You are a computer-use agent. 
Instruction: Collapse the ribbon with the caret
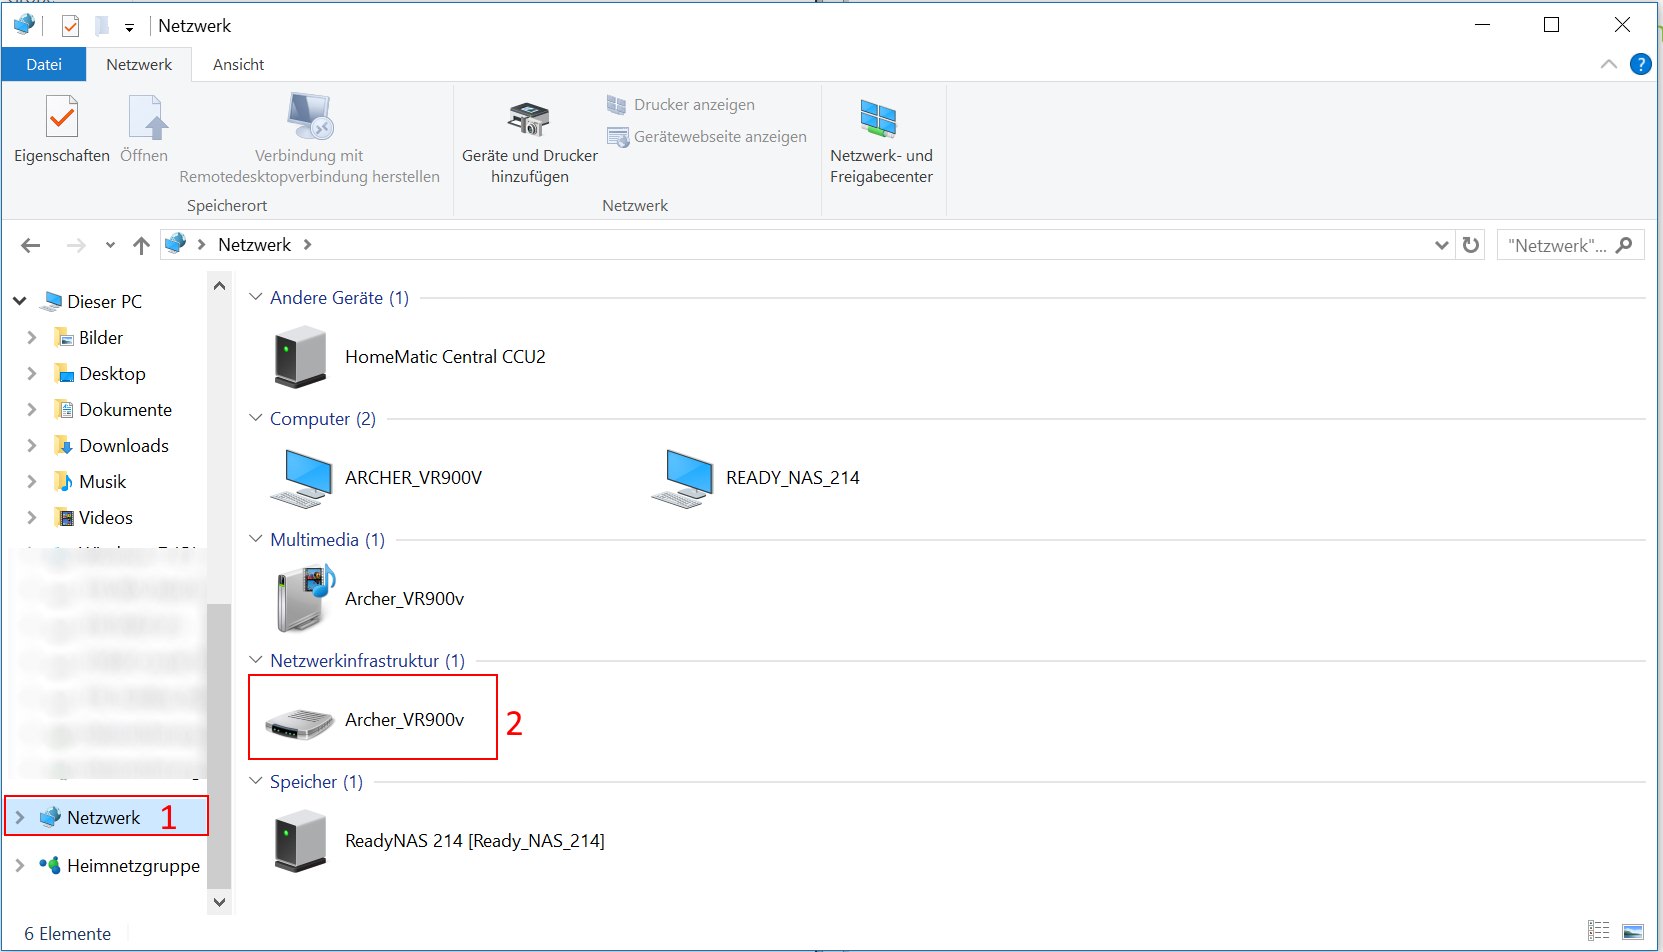tap(1609, 64)
